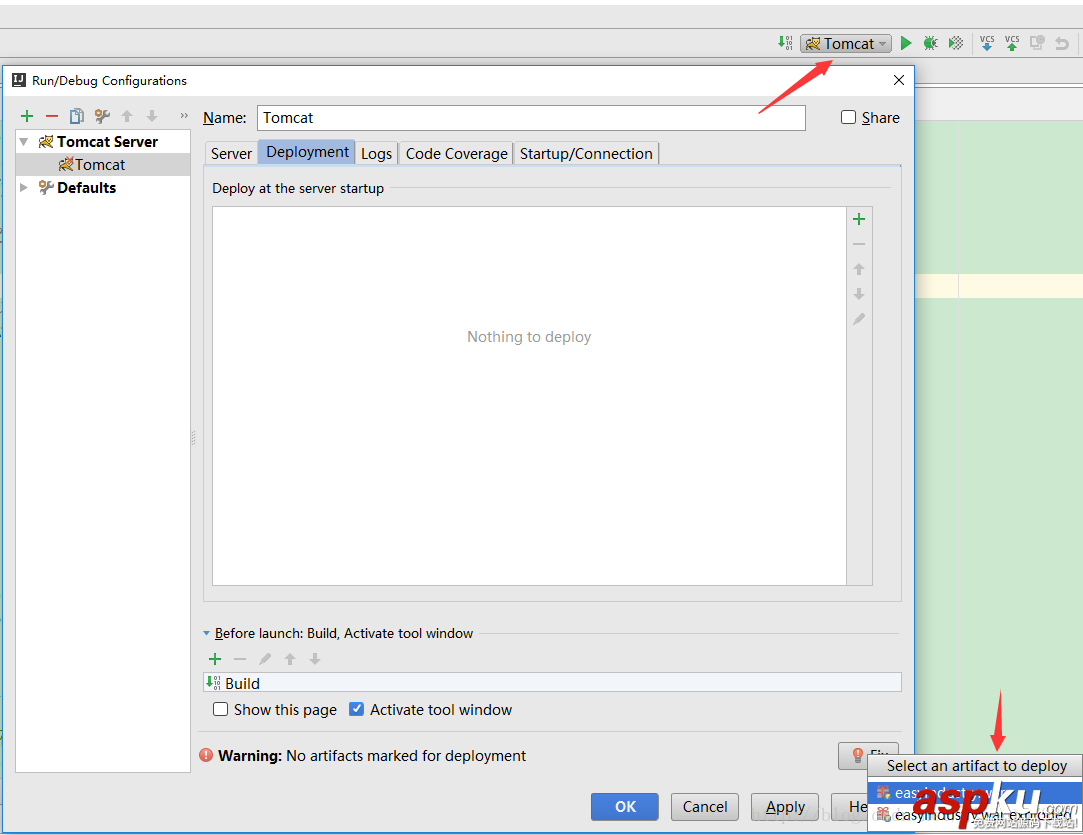Add a before launch task with the plus
Image resolution: width=1083 pixels, height=835 pixels.
click(215, 659)
